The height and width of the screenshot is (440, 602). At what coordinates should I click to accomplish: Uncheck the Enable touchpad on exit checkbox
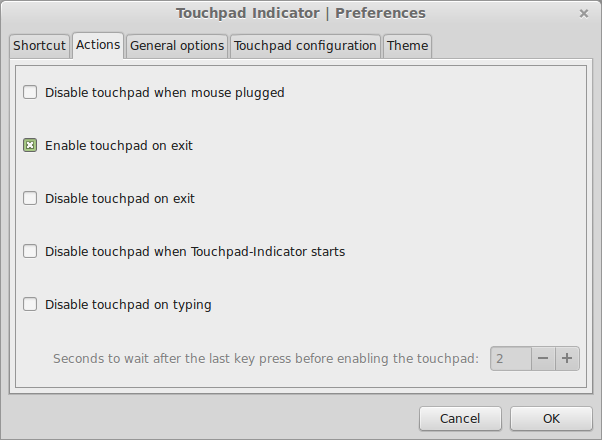(30, 146)
